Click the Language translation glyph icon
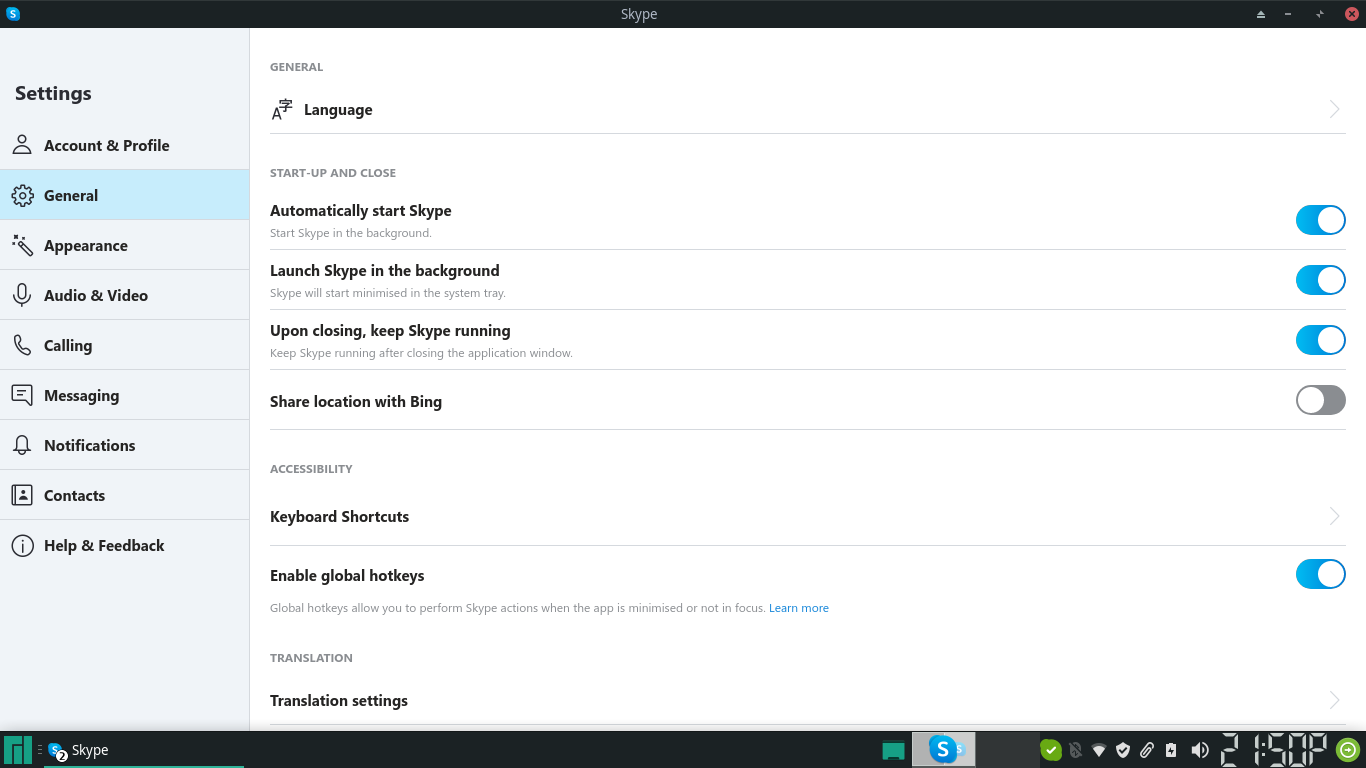This screenshot has width=1366, height=768. [282, 110]
